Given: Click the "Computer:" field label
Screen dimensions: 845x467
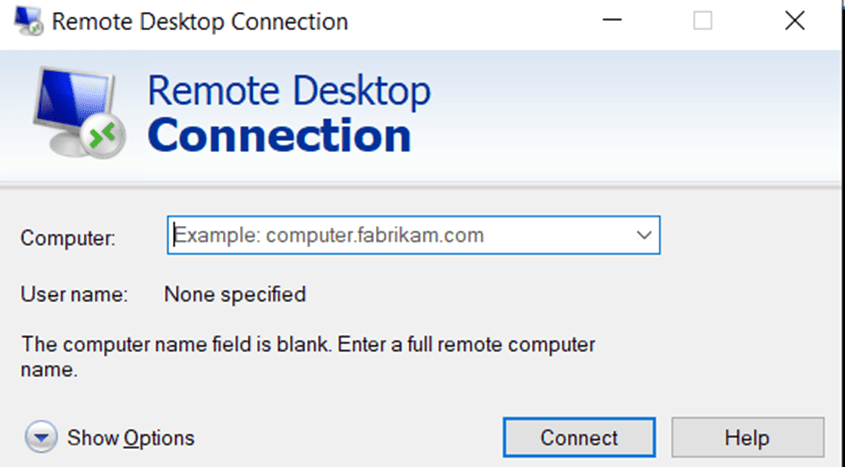Looking at the screenshot, I should [x=68, y=238].
